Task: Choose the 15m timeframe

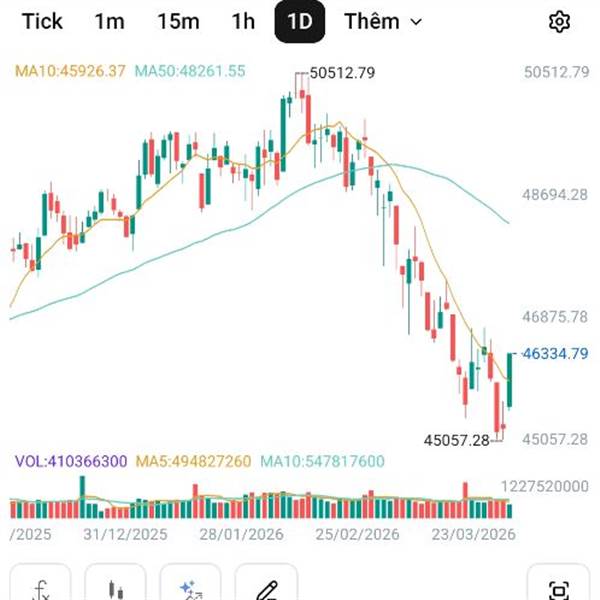Action: coord(178,22)
